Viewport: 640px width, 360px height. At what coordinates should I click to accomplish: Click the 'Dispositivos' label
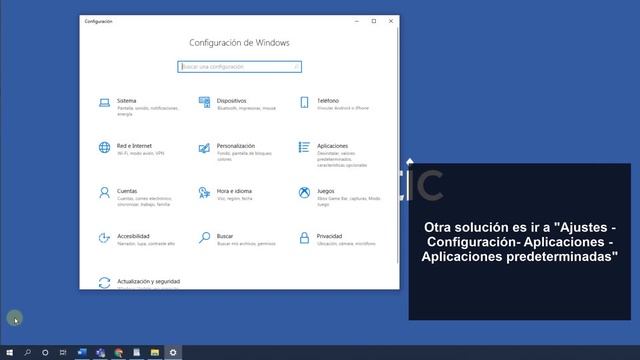coord(231,101)
